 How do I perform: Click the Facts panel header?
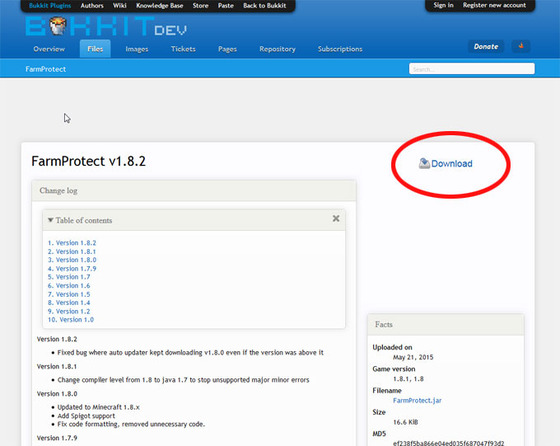point(446,325)
